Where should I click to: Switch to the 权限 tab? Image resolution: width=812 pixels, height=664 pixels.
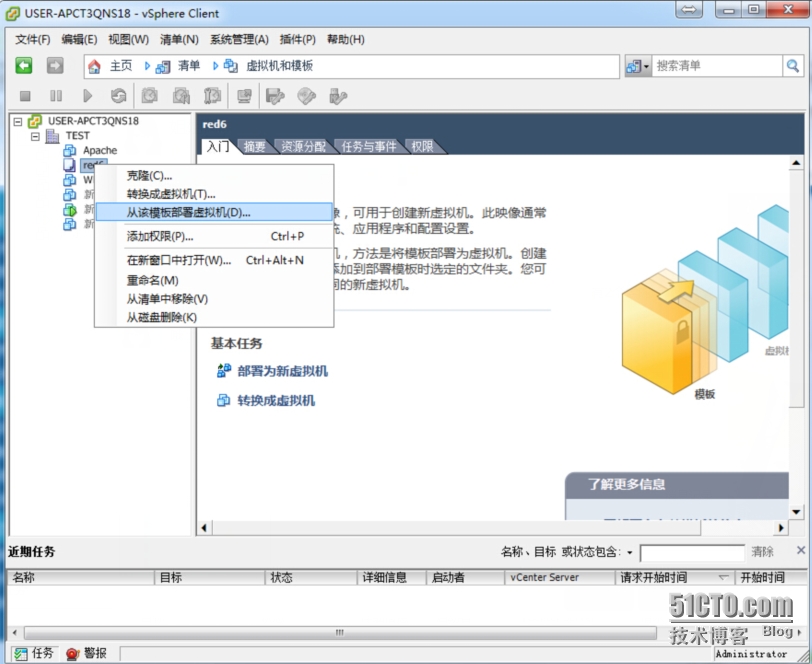click(422, 147)
